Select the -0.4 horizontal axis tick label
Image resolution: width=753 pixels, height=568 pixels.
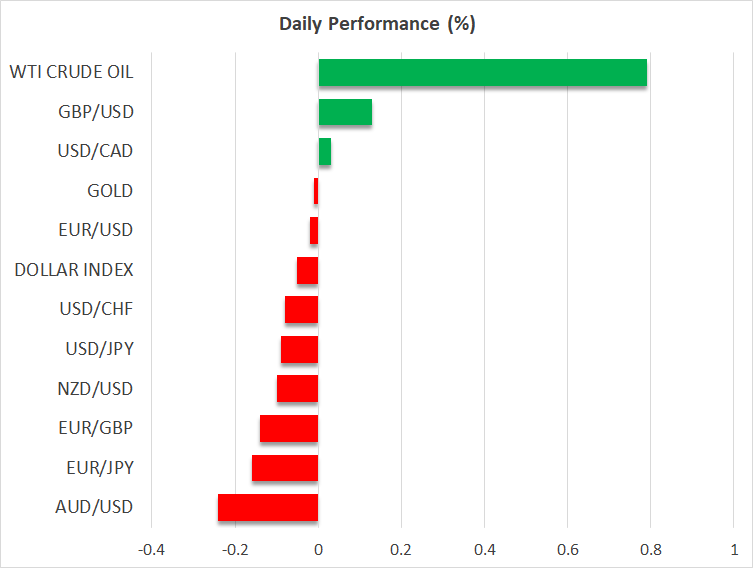pyautogui.click(x=152, y=549)
